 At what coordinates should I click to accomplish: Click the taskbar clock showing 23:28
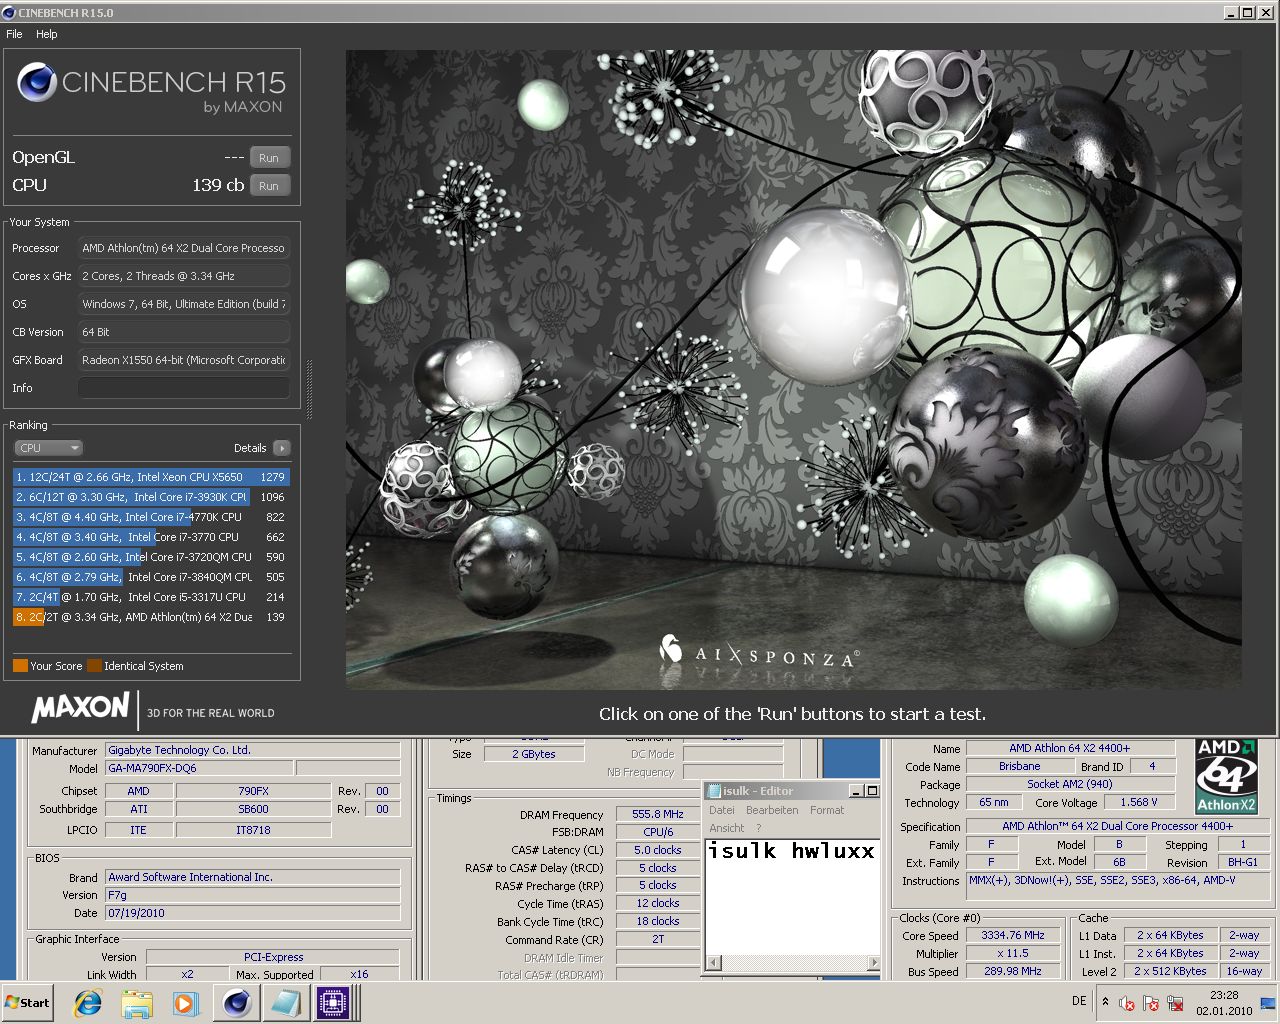1224,1003
